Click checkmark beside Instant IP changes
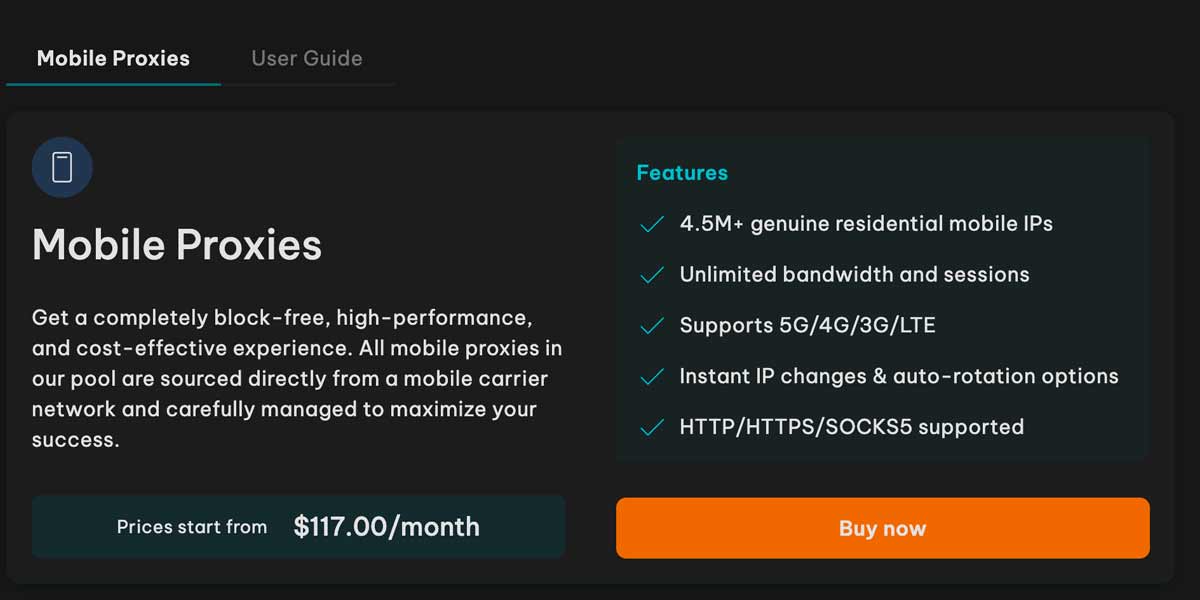The image size is (1200, 600). [x=652, y=377]
